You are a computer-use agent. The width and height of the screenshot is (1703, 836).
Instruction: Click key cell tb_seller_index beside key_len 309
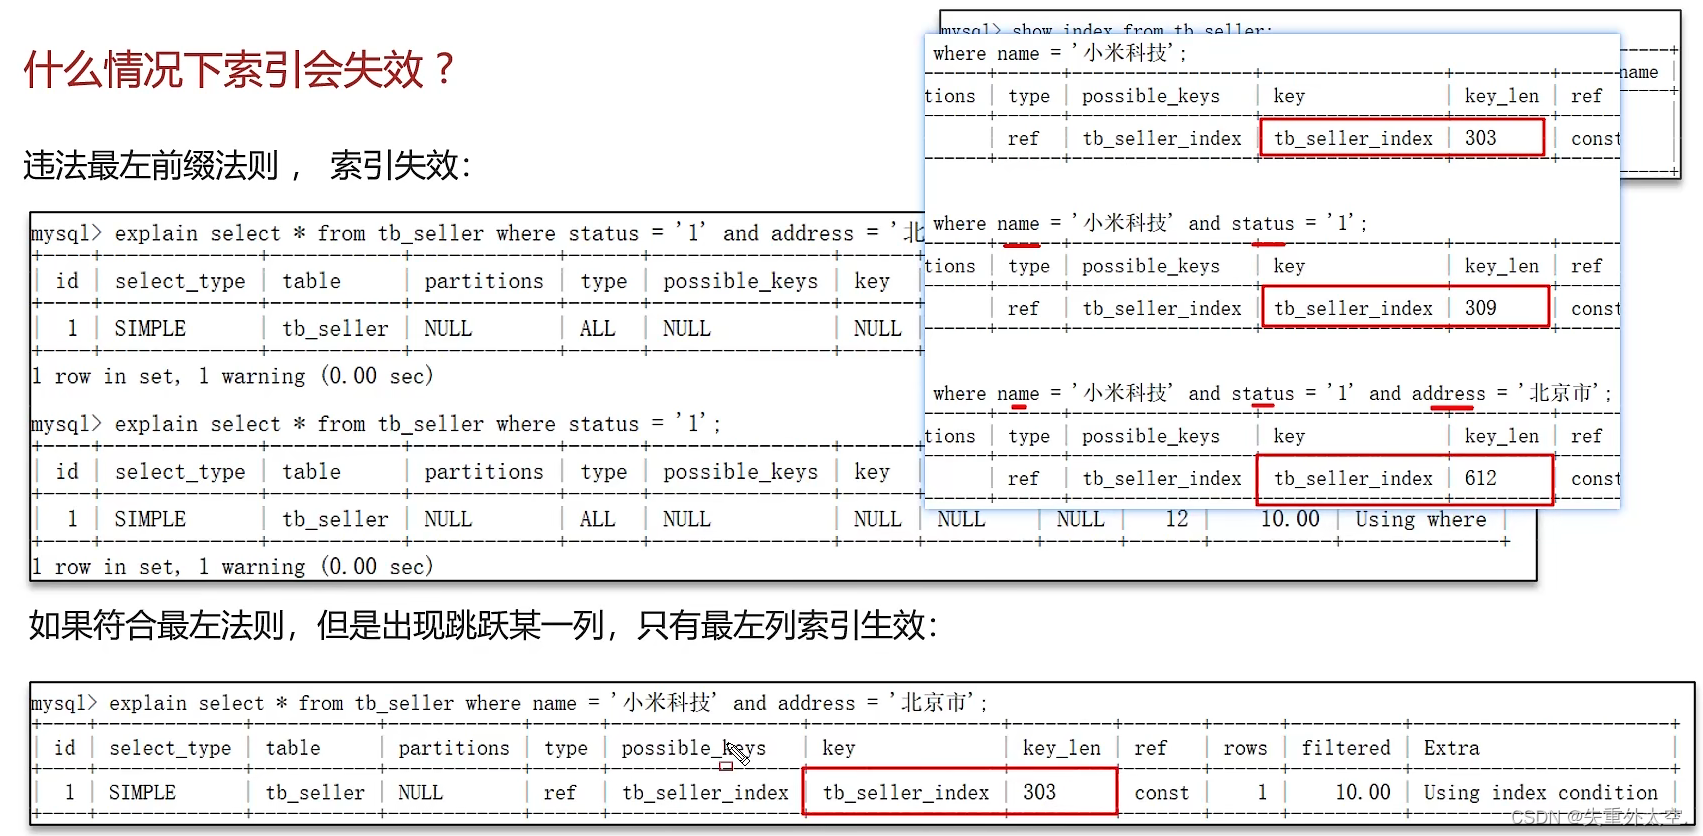click(x=1353, y=308)
